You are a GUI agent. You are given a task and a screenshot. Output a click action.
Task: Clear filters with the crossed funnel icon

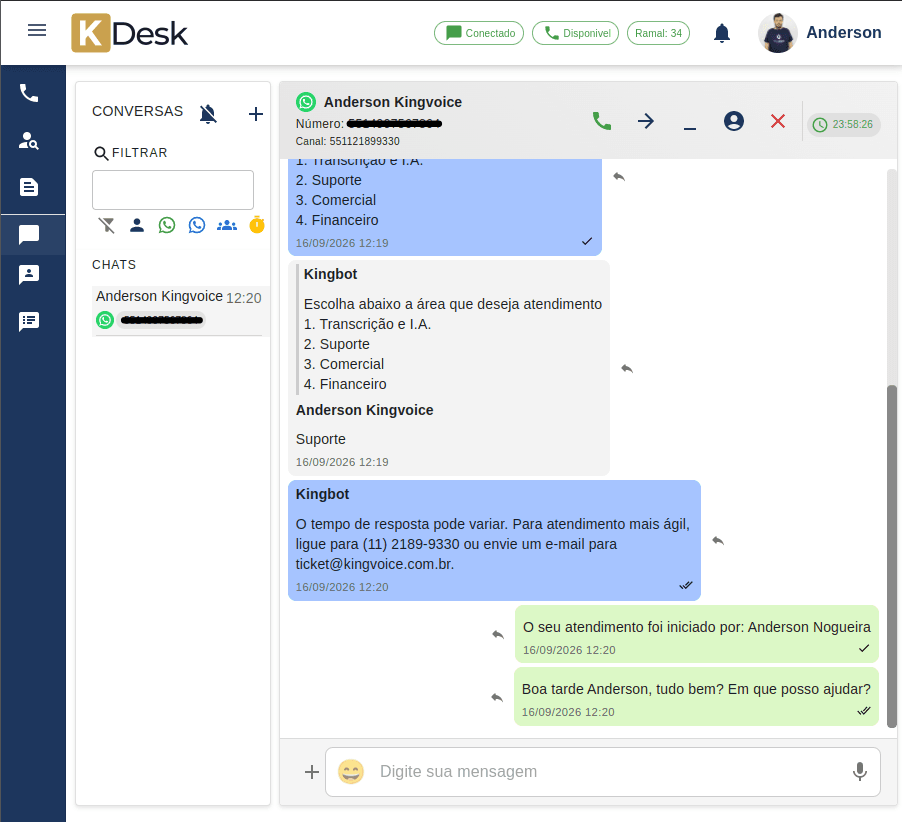coord(106,225)
